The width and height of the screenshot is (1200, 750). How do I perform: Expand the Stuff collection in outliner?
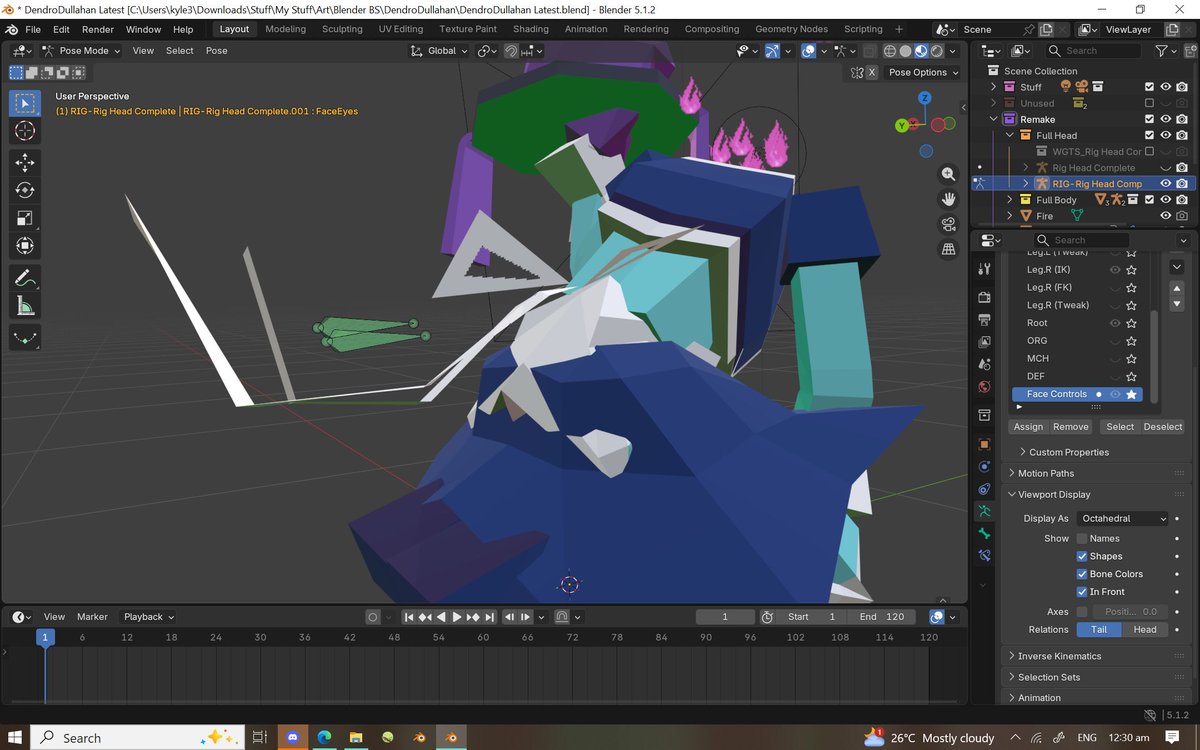[x=993, y=87]
